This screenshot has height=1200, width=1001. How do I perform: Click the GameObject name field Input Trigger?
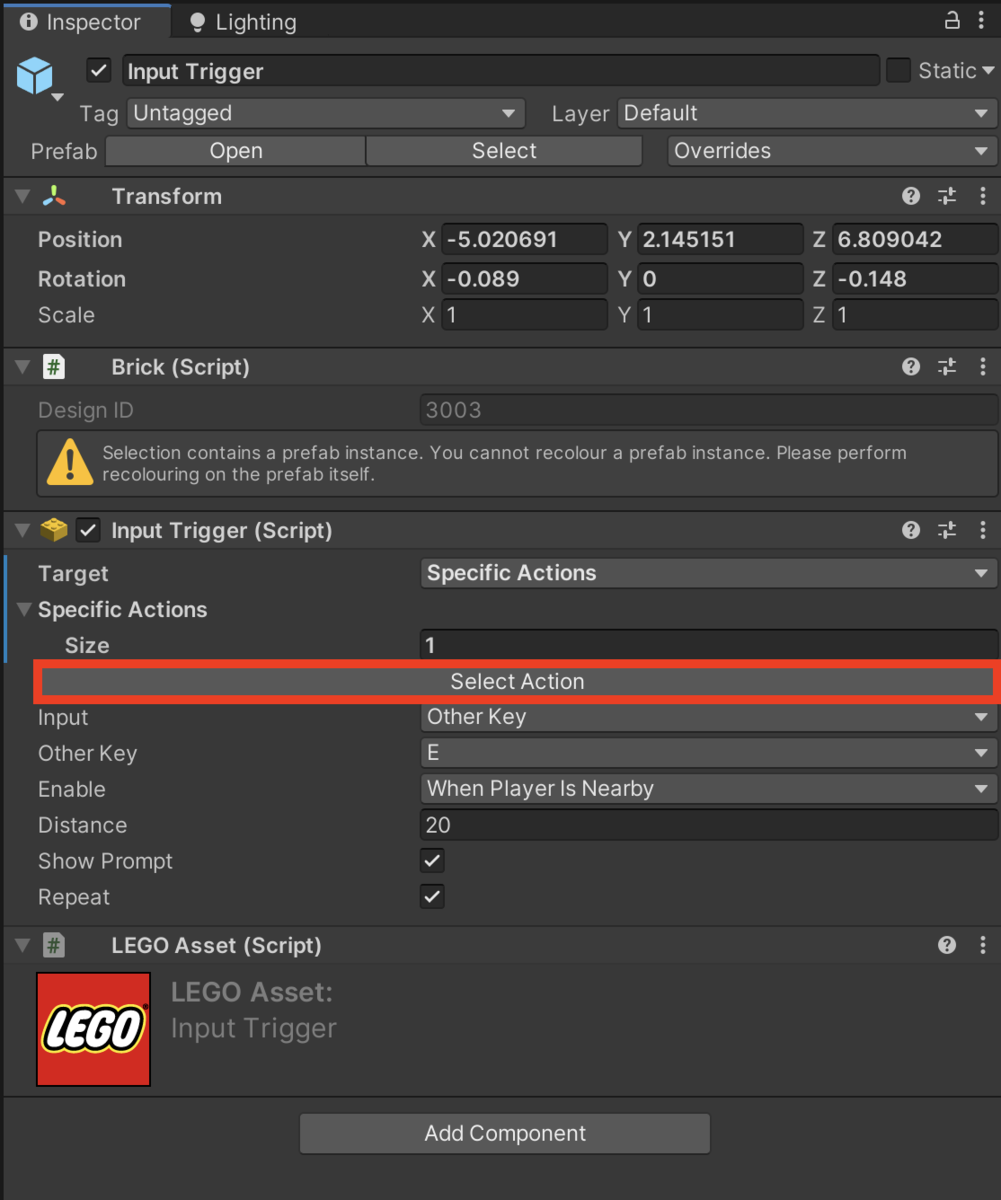point(501,71)
